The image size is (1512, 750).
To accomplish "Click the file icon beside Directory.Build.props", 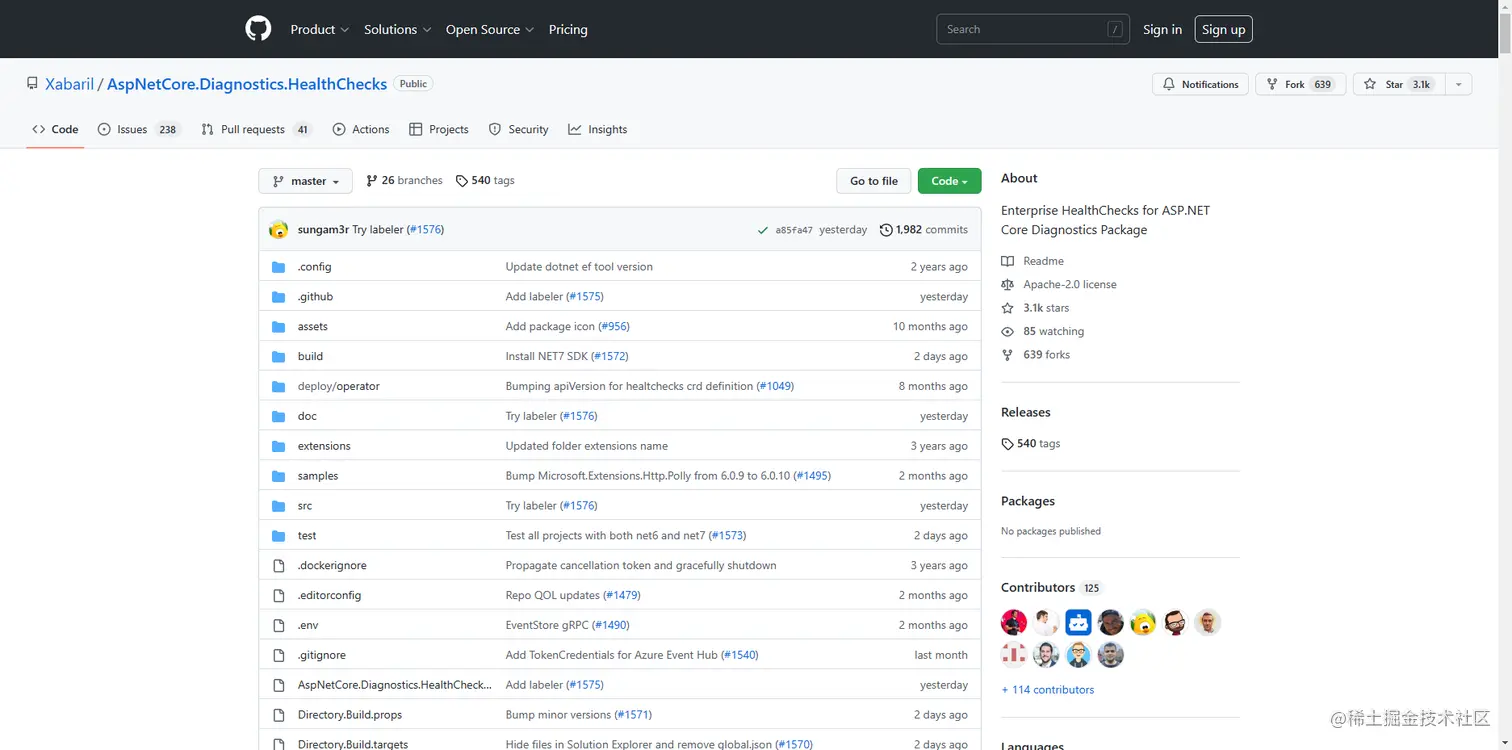I will pyautogui.click(x=279, y=715).
